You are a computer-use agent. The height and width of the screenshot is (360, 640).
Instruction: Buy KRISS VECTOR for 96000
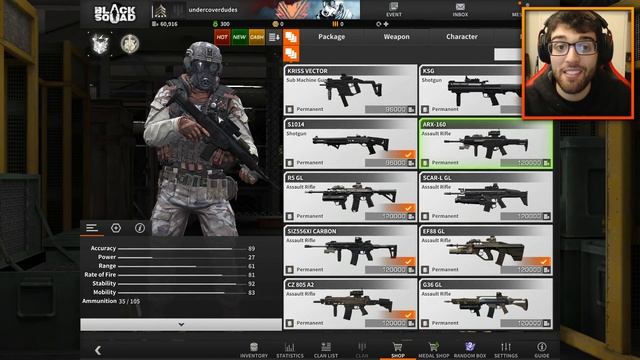[x=390, y=109]
